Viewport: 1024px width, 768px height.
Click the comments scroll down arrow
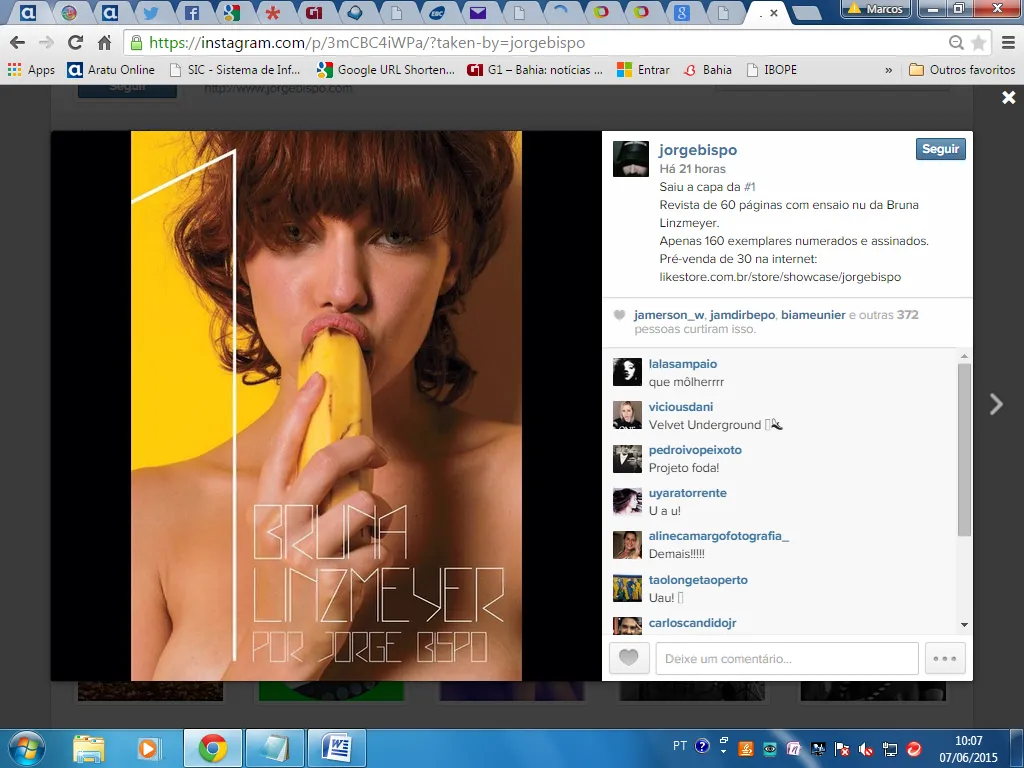coord(965,625)
